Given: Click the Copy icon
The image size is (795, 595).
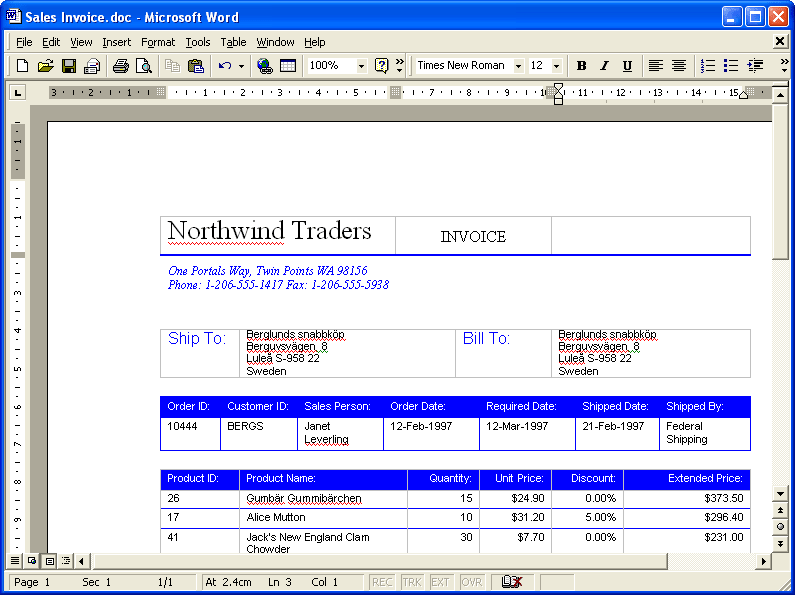Looking at the screenshot, I should click(x=172, y=65).
